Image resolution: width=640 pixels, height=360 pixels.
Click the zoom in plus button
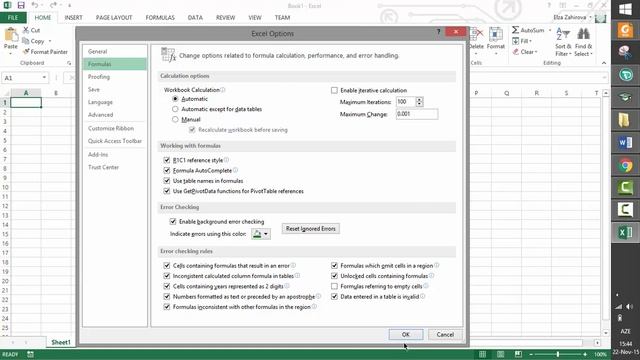(585, 354)
